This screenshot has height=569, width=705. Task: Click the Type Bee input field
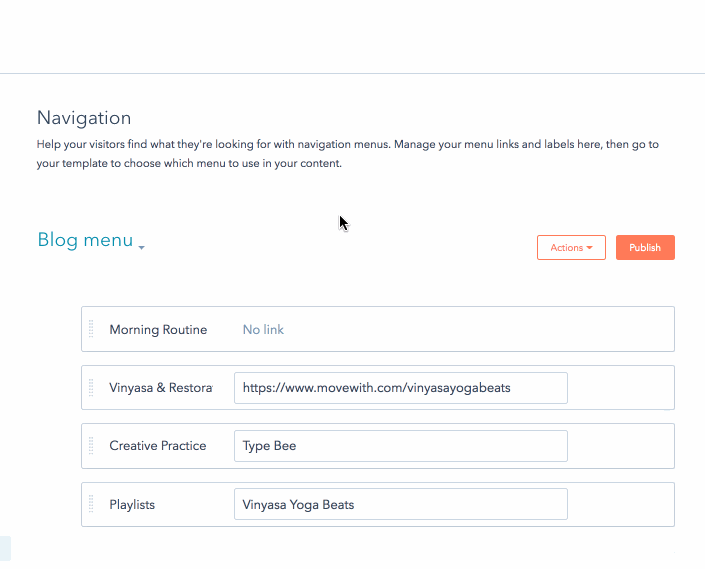[x=400, y=446]
